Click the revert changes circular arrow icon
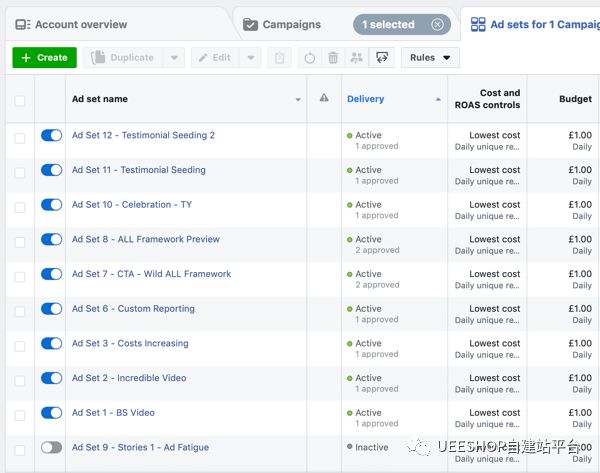This screenshot has height=473, width=600. pyautogui.click(x=309, y=58)
